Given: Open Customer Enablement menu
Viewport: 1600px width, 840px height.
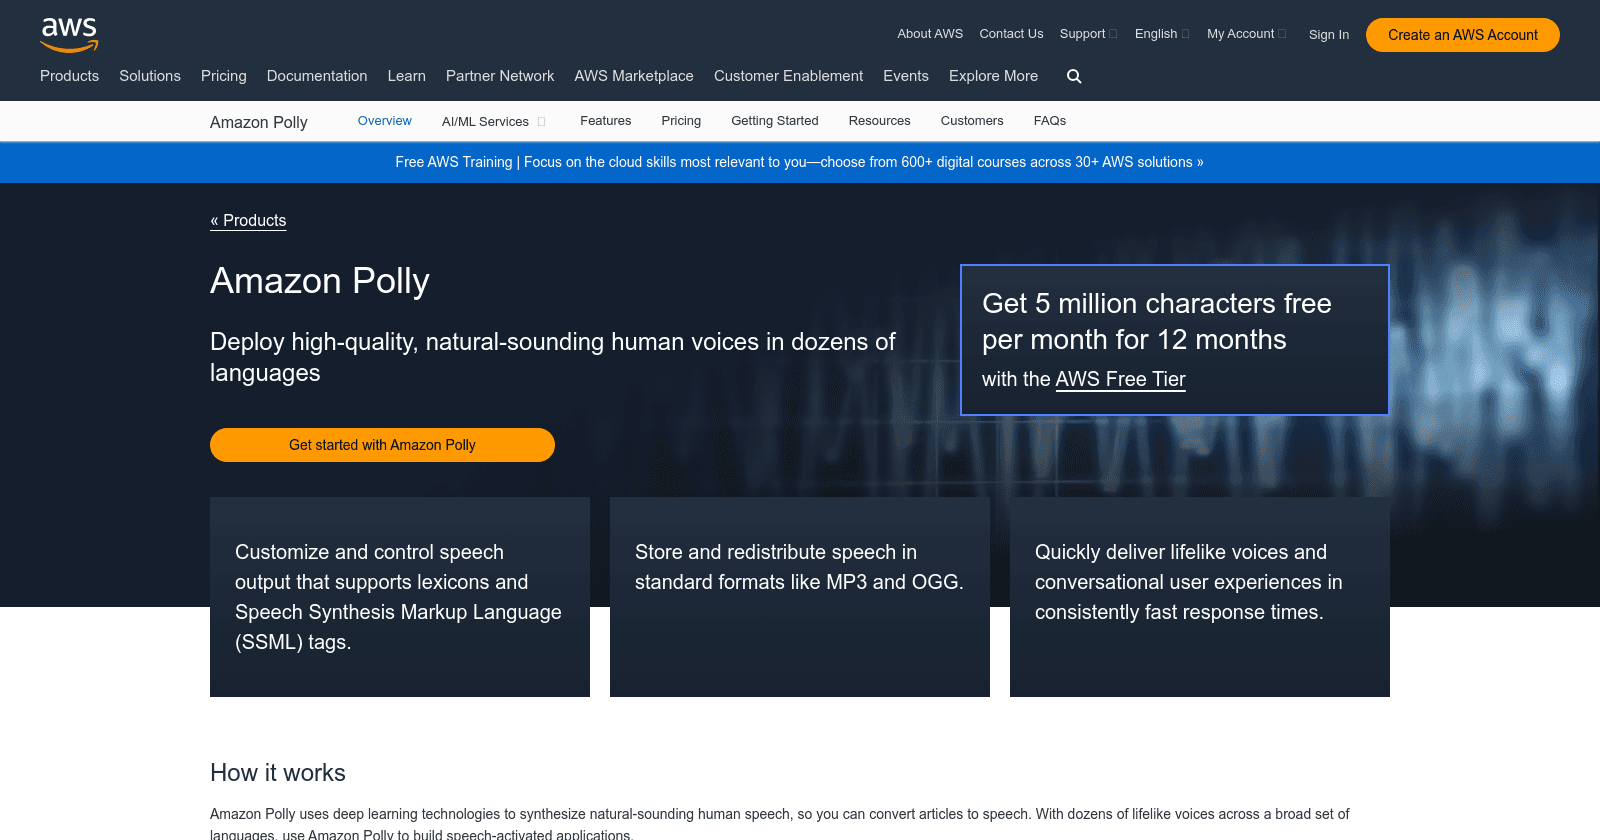Looking at the screenshot, I should [x=788, y=76].
